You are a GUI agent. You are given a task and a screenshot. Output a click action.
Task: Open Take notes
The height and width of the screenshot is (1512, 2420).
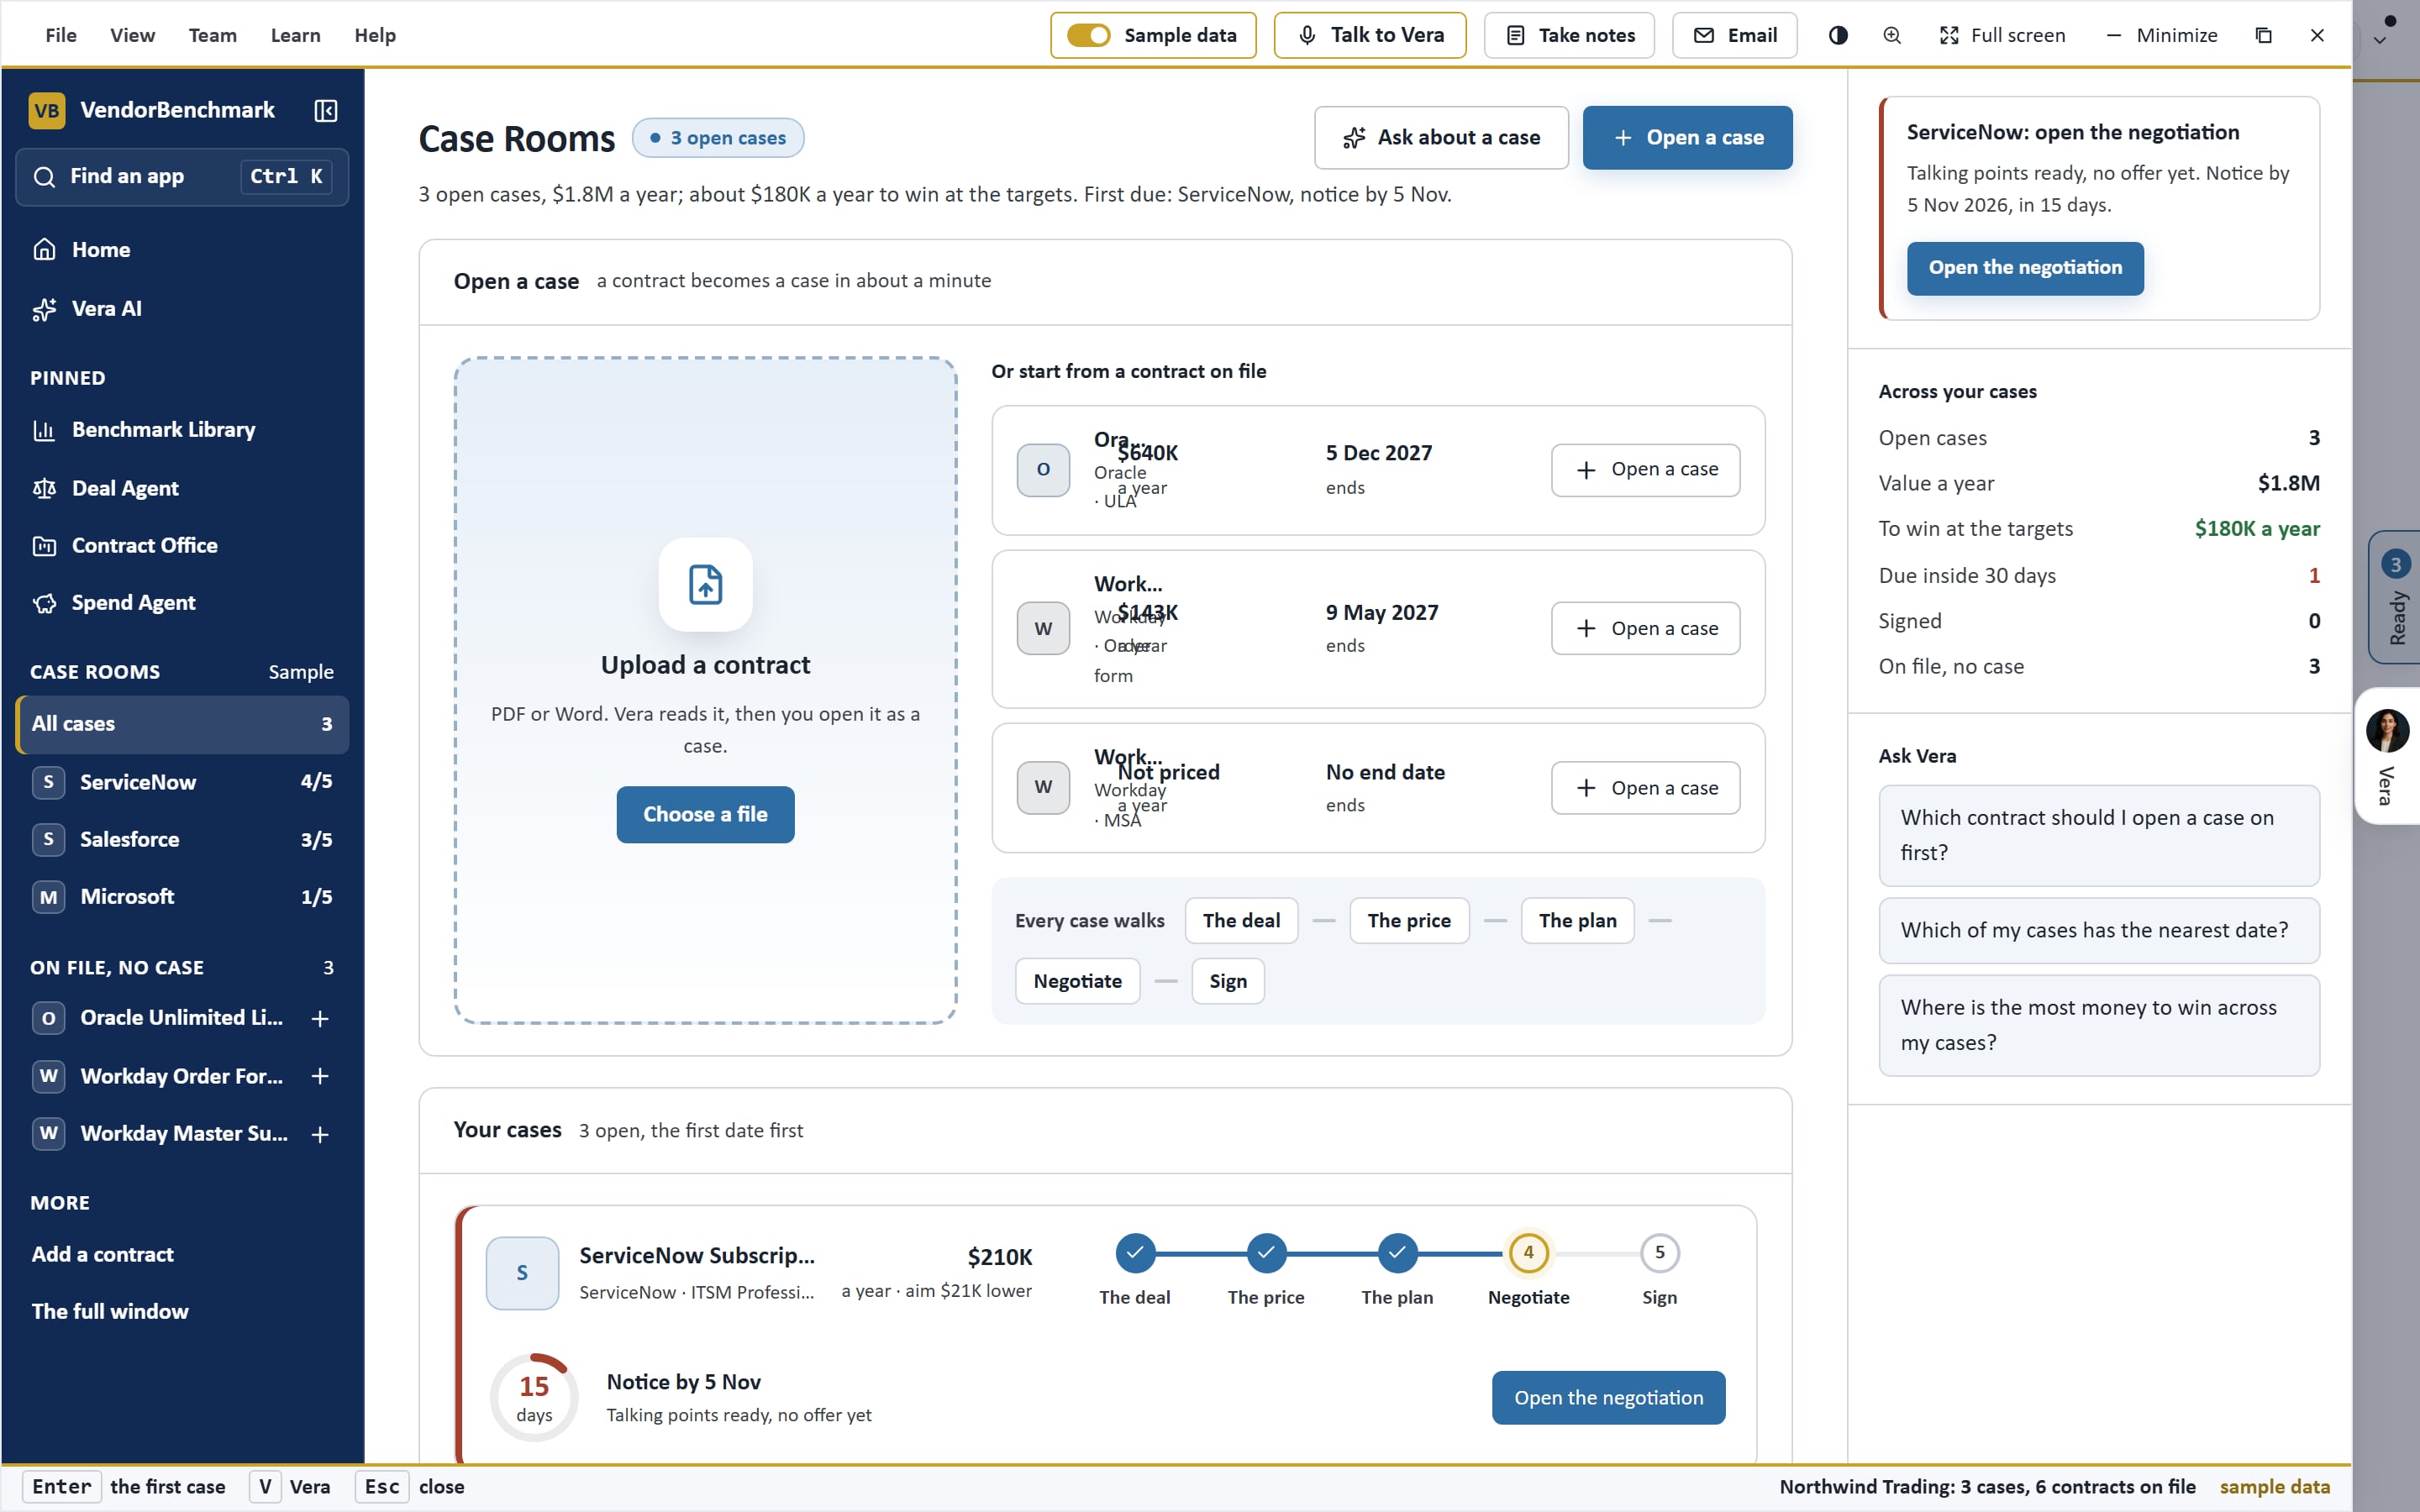coord(1569,35)
